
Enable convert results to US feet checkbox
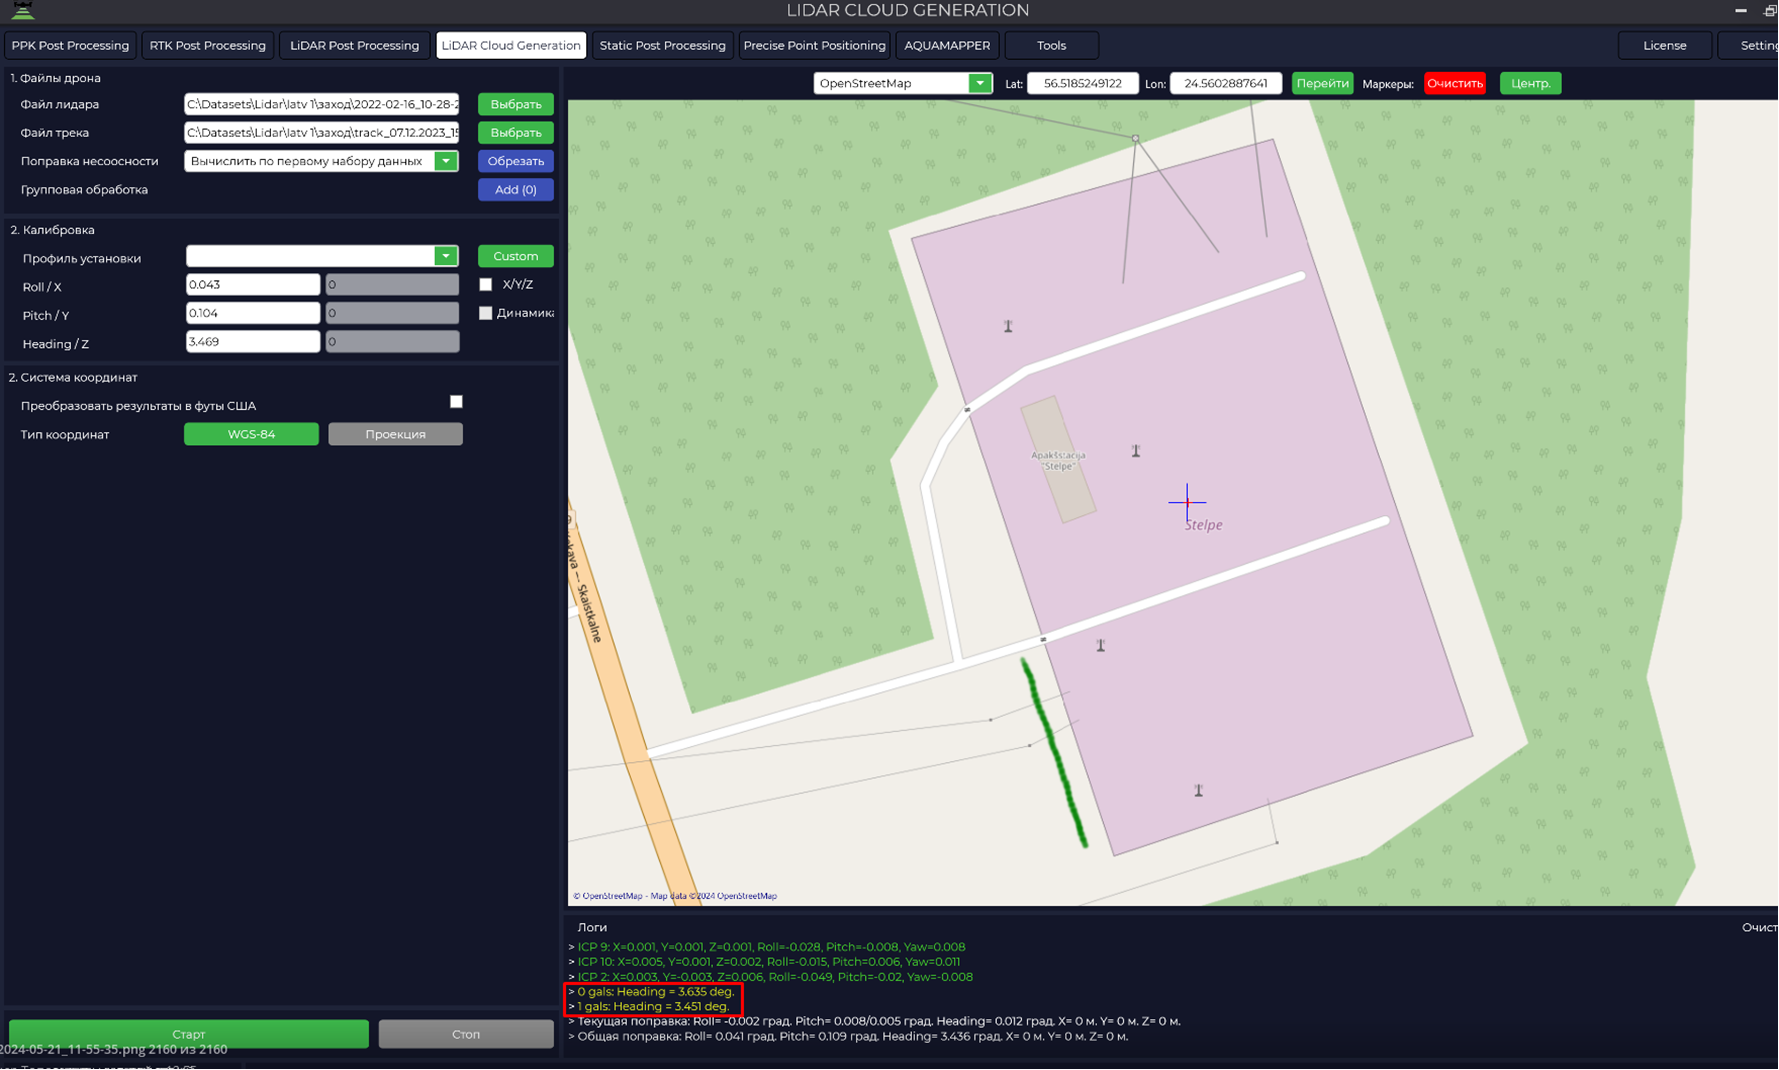(456, 401)
